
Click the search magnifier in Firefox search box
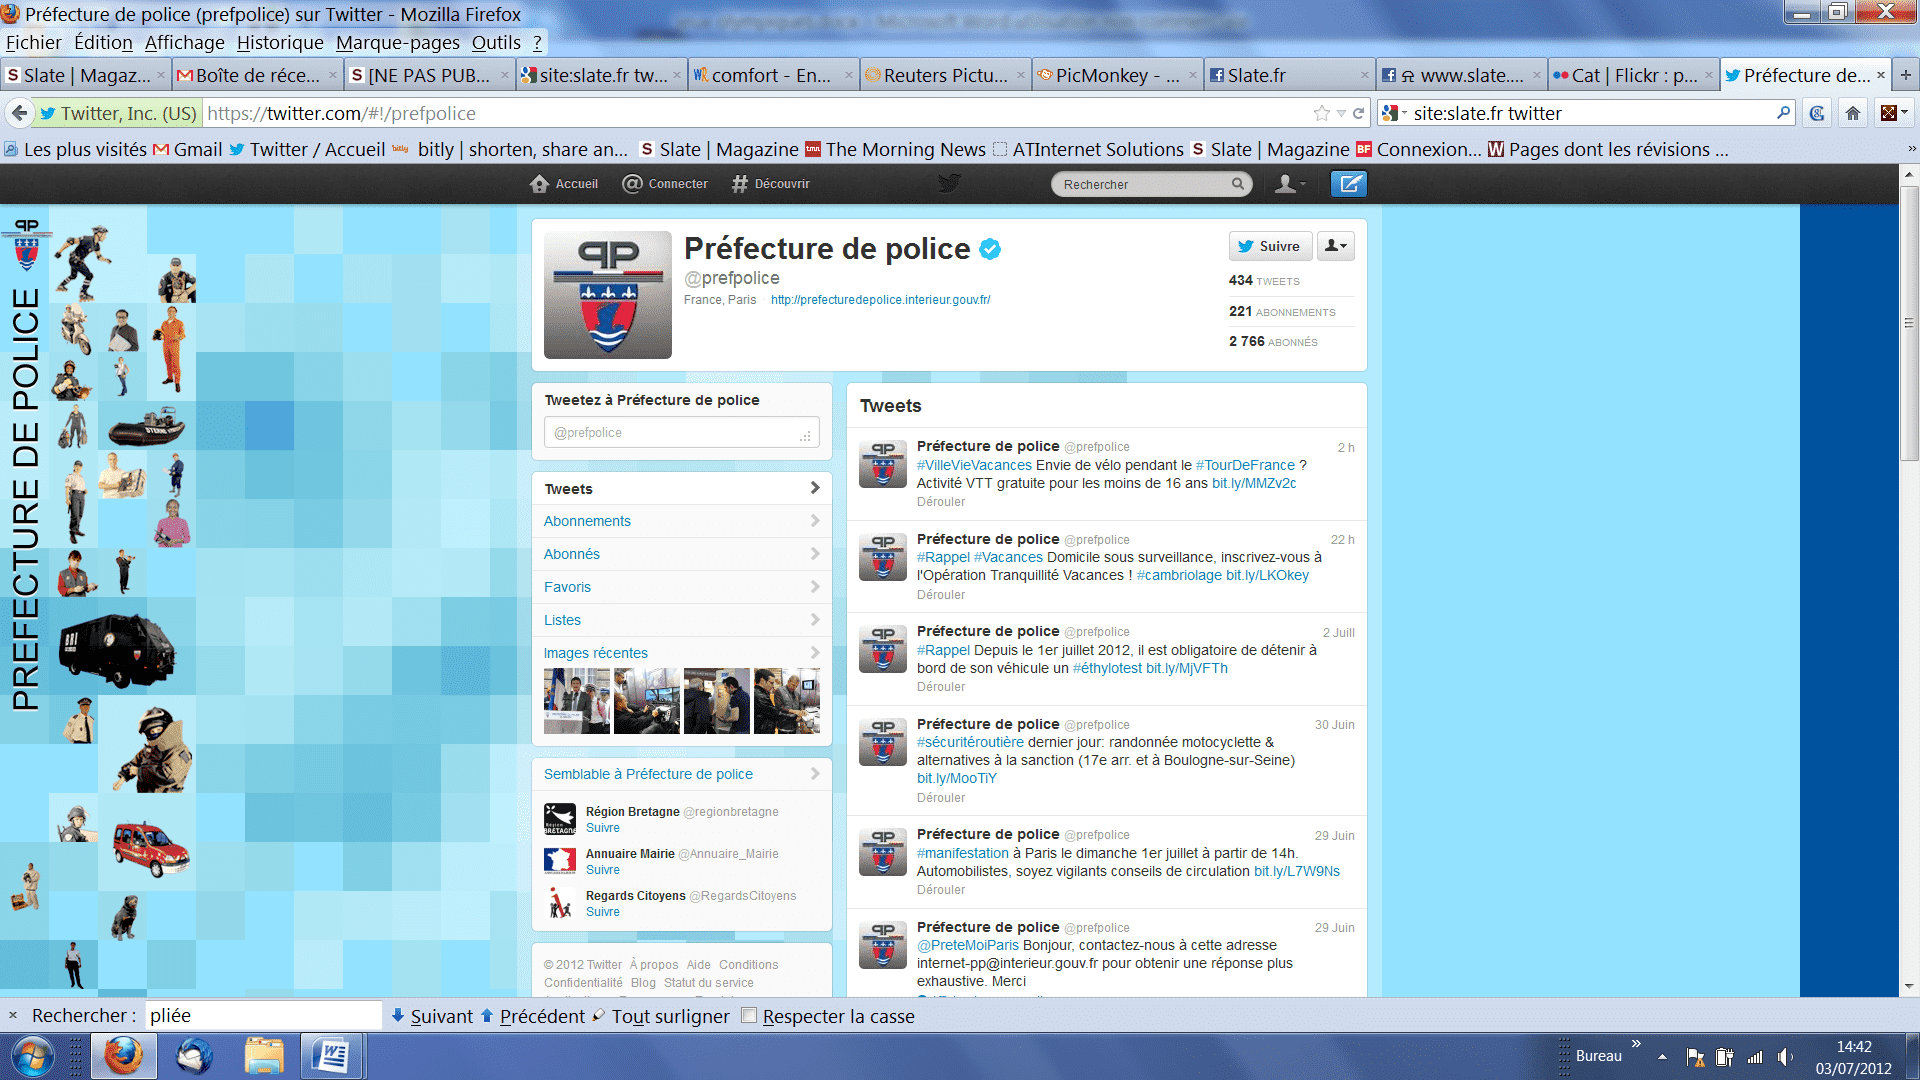[1783, 113]
